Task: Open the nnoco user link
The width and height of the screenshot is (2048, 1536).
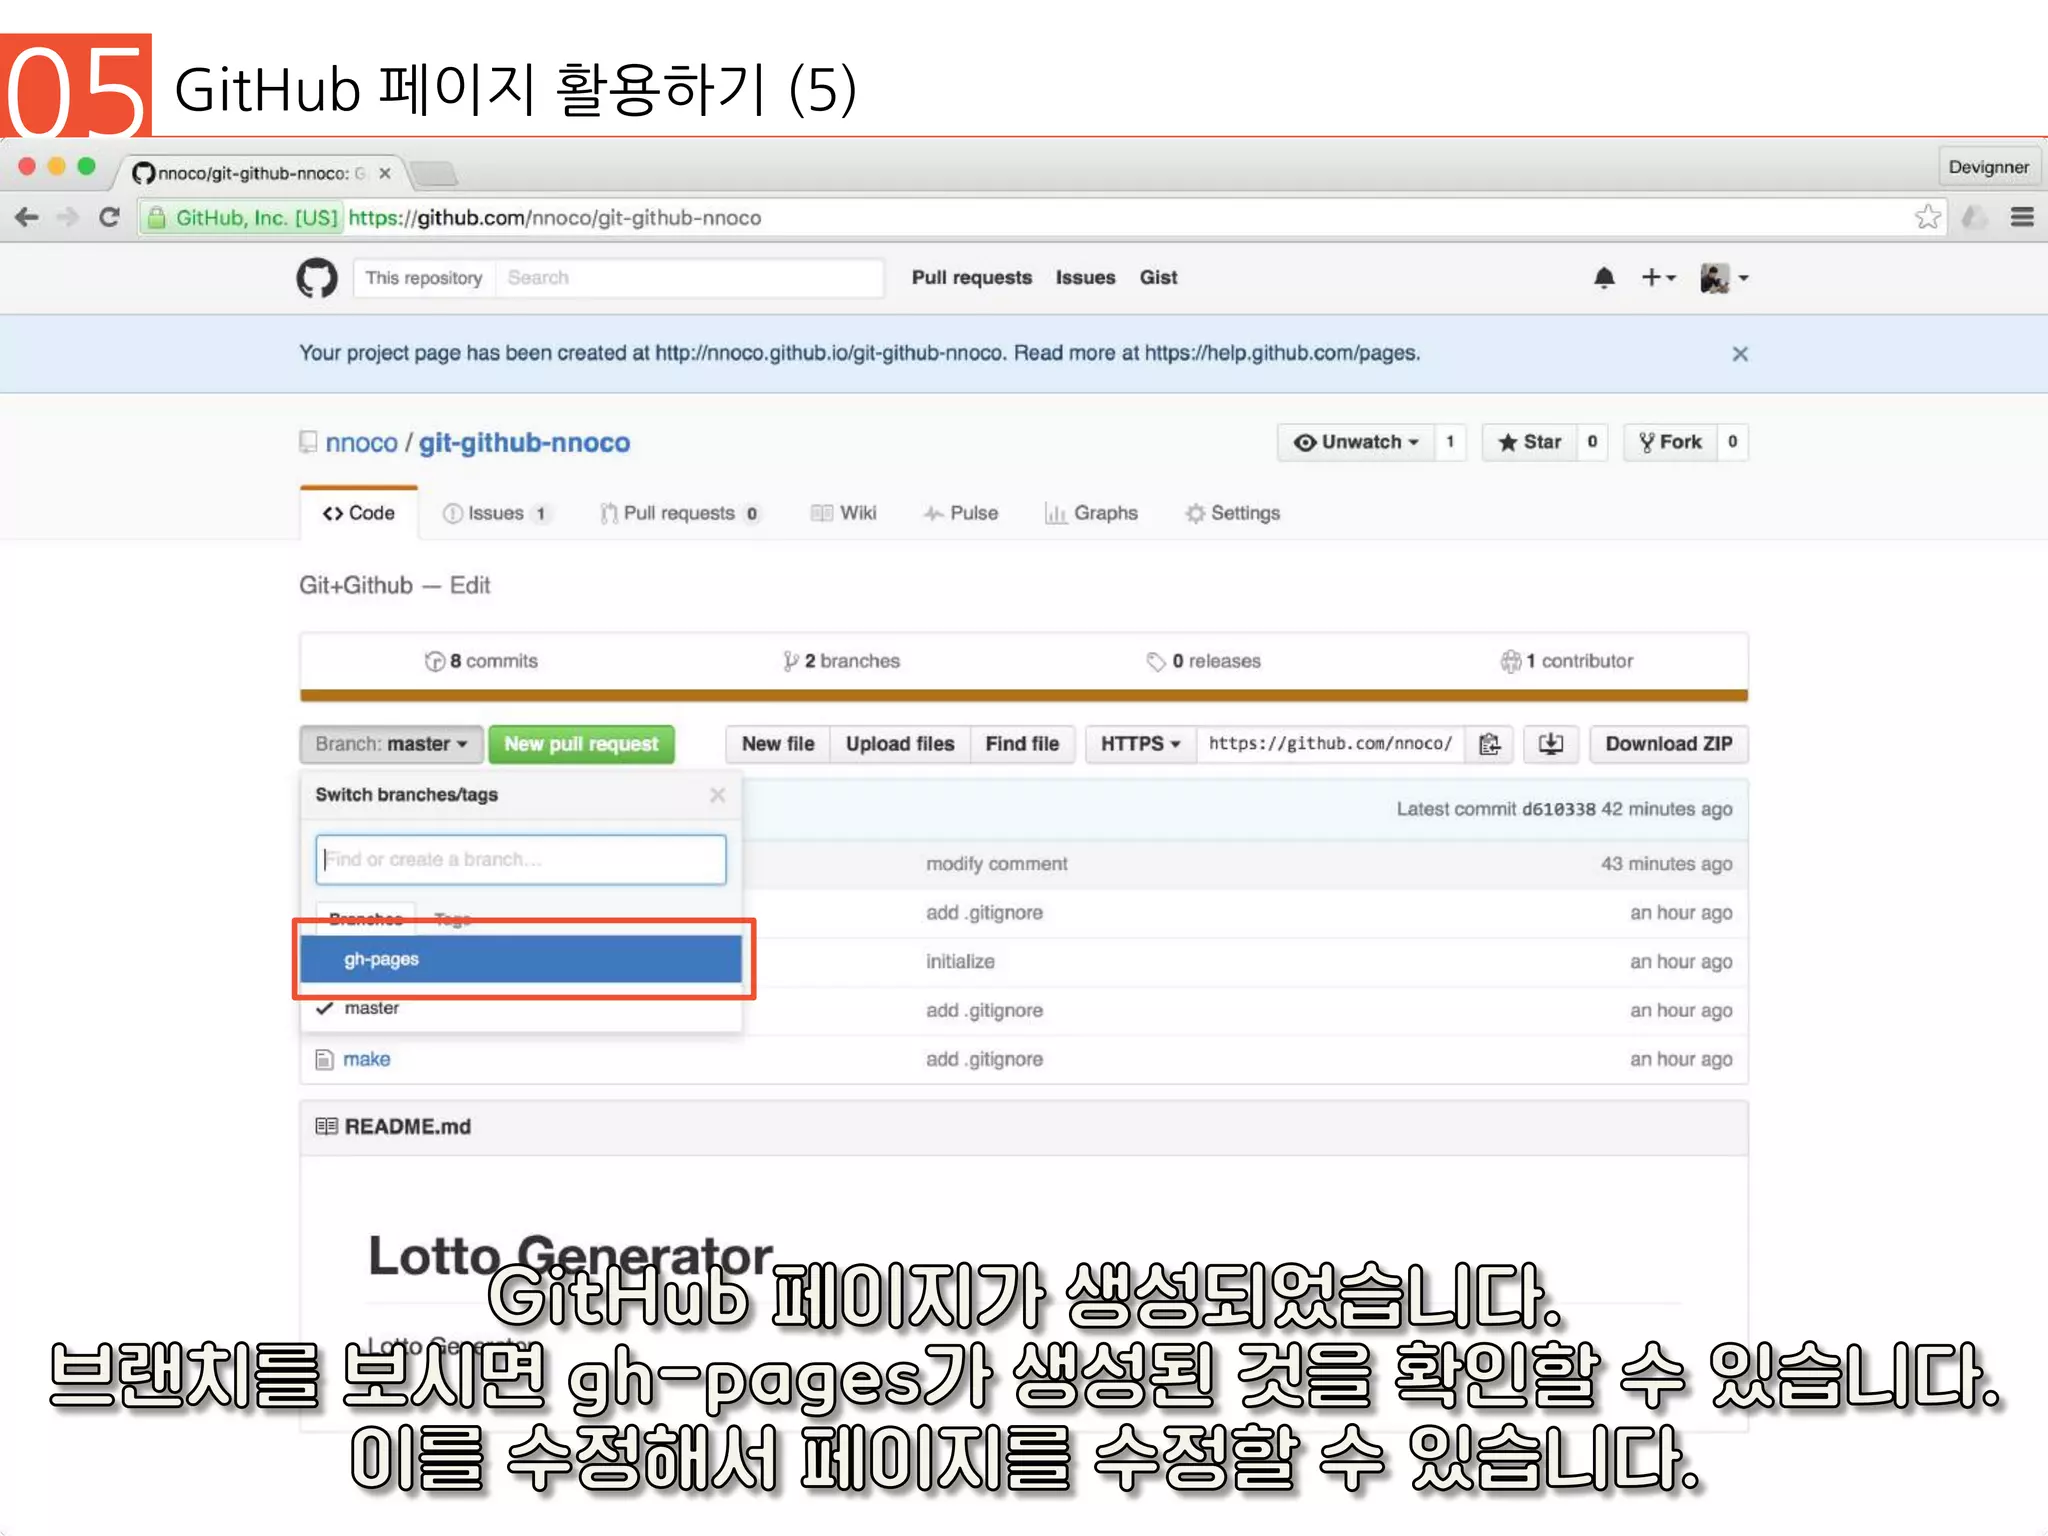Action: [361, 443]
